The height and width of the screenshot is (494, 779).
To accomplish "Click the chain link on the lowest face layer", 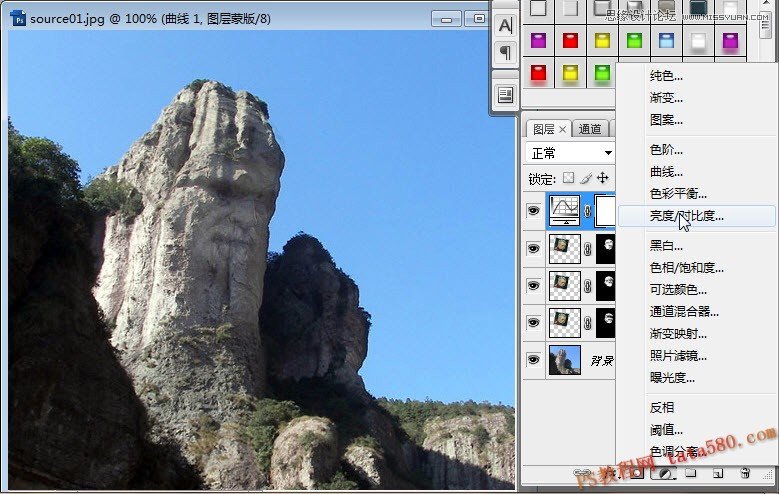I will click(x=588, y=323).
